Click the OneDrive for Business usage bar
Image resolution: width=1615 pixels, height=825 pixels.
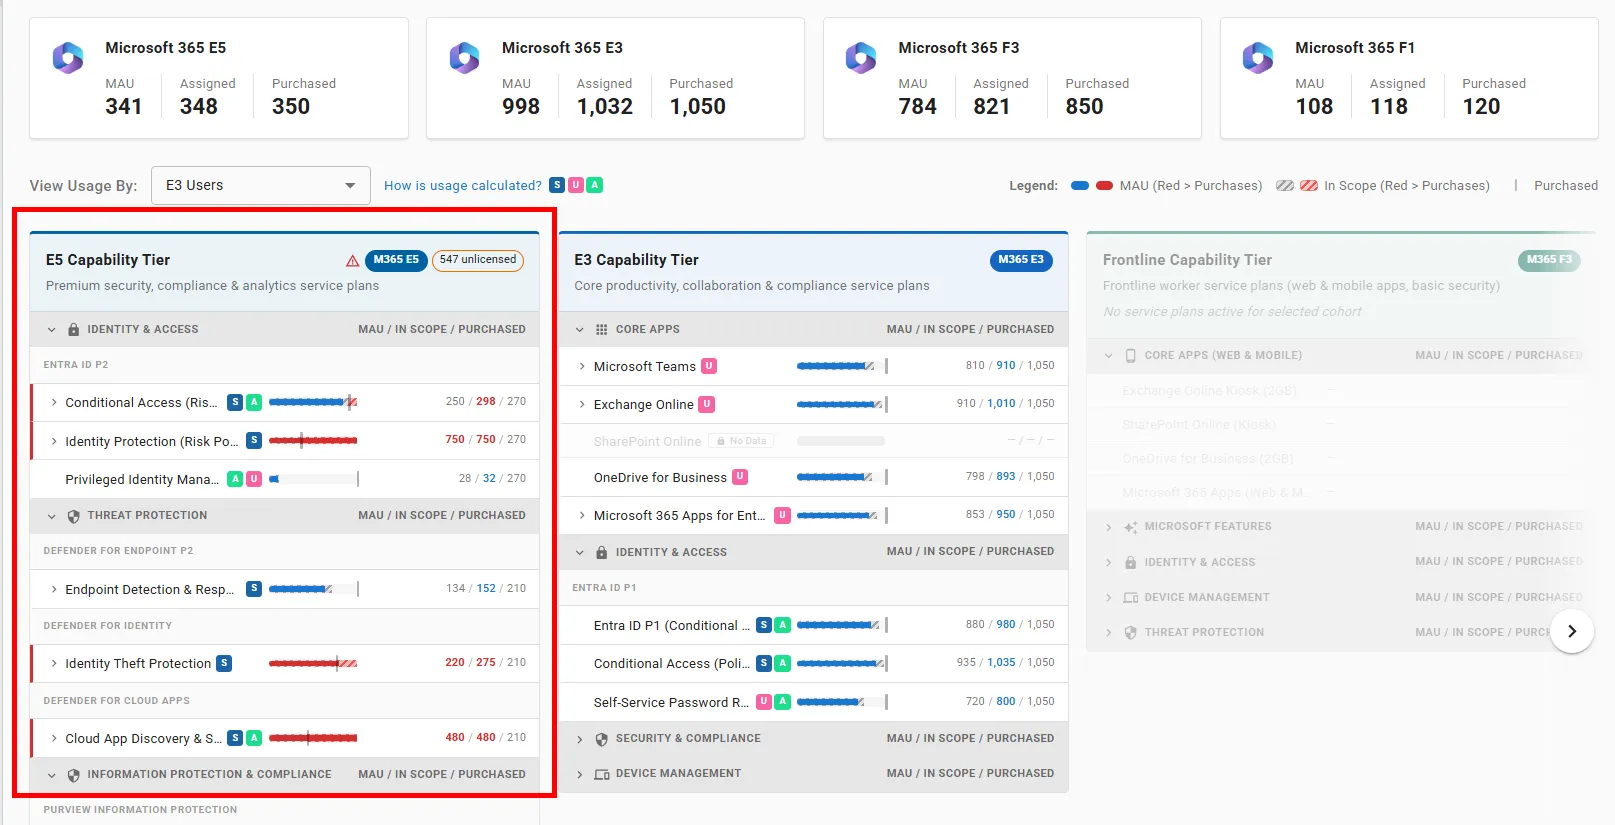click(841, 477)
